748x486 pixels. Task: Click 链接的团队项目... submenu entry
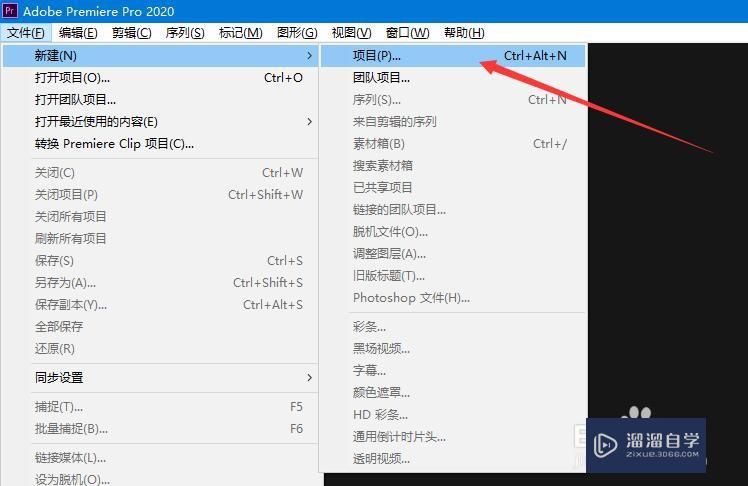pos(453,209)
